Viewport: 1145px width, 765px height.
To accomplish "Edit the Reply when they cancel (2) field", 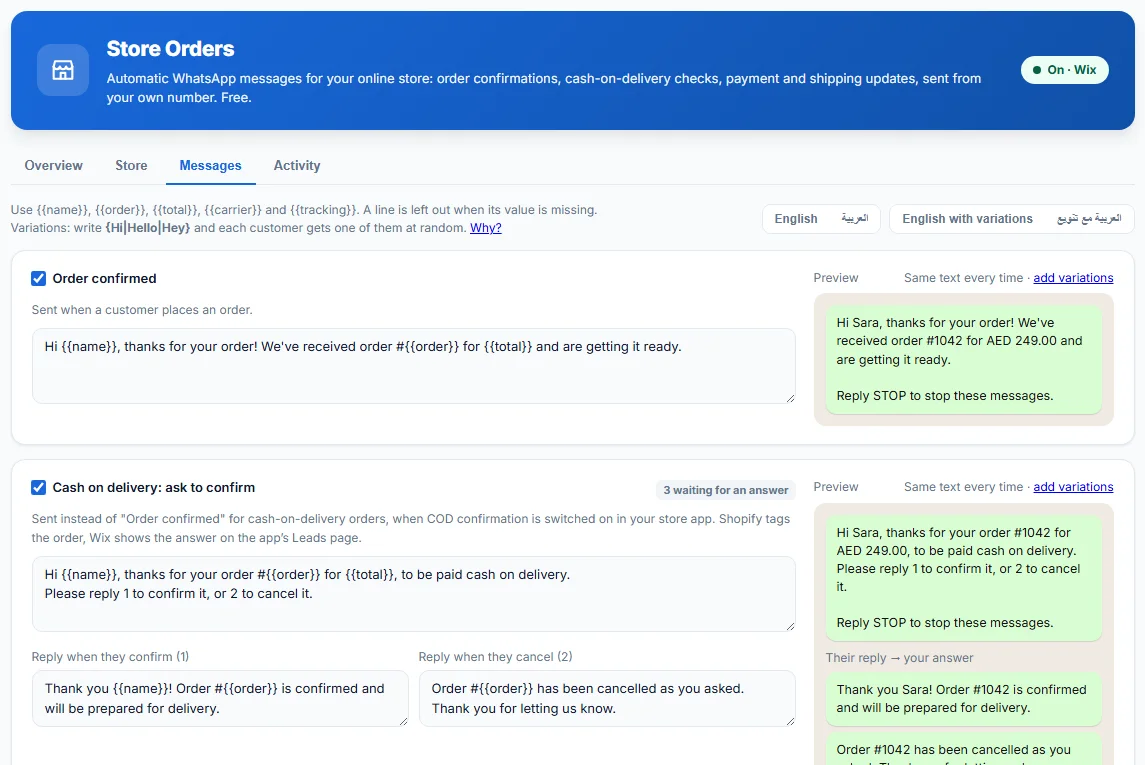I will [x=607, y=699].
